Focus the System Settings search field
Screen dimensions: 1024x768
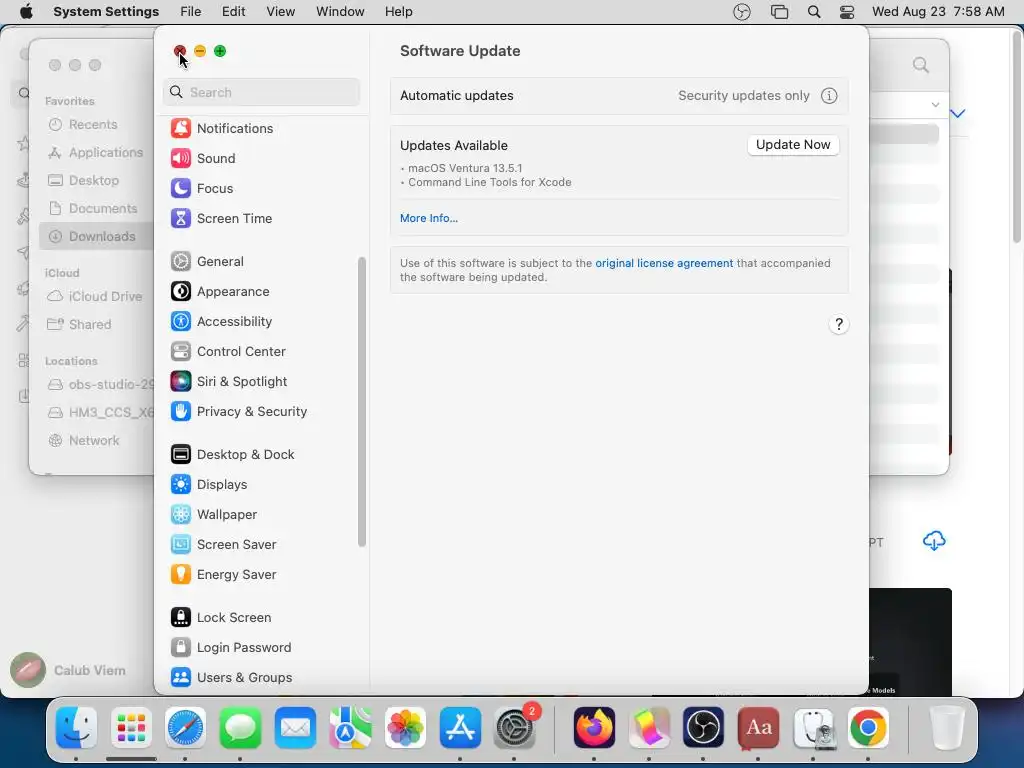point(261,92)
